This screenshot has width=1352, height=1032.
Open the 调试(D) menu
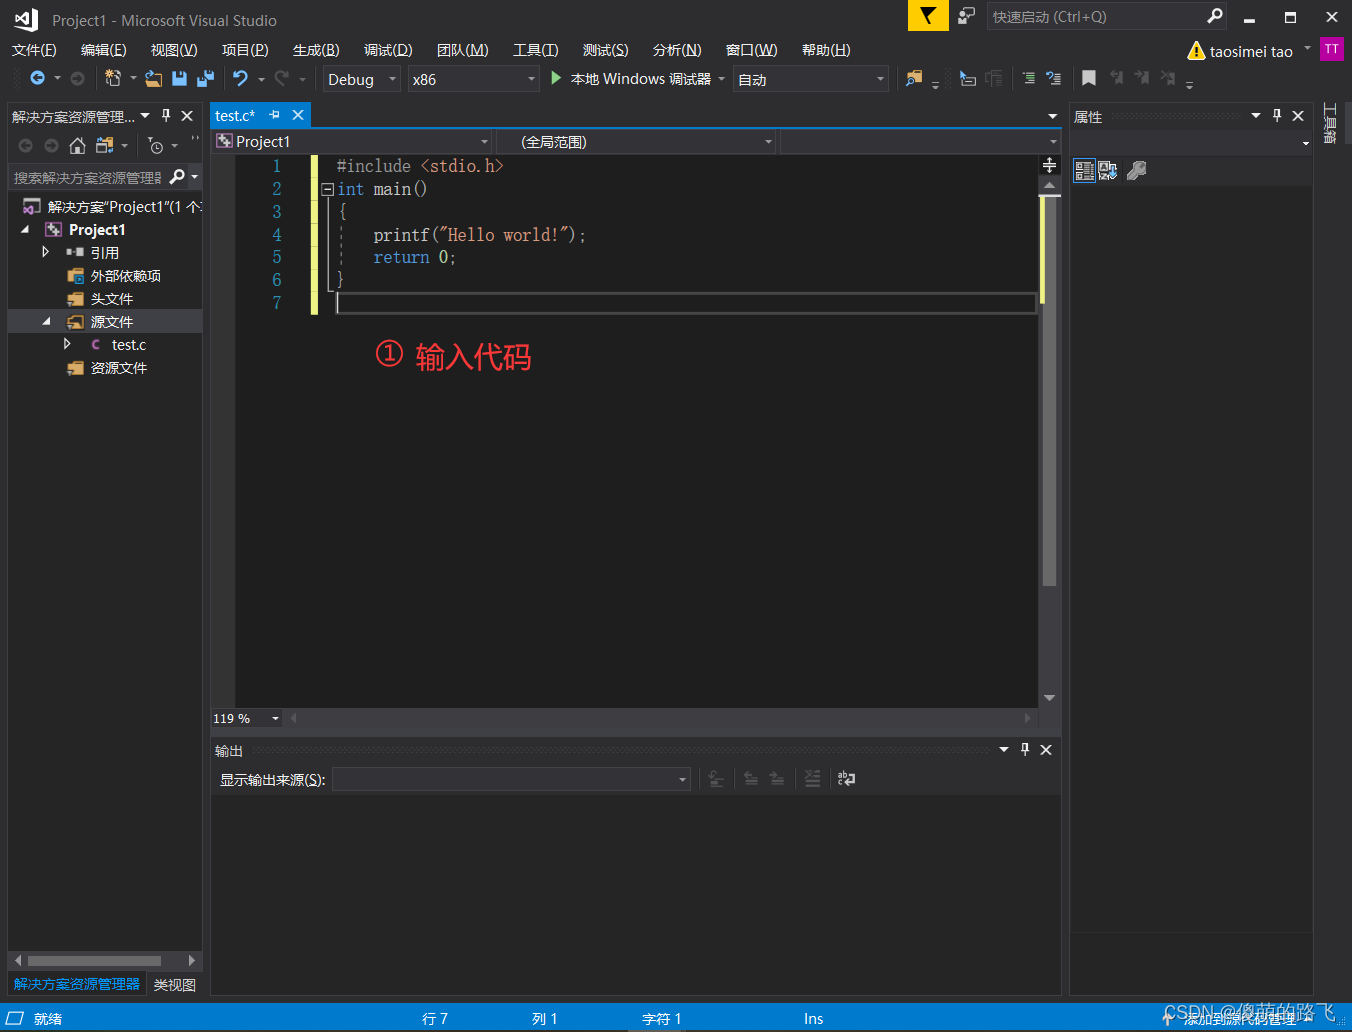(x=388, y=49)
